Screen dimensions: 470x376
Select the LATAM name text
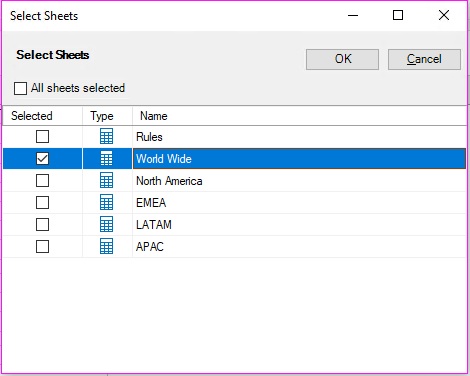[154, 225]
